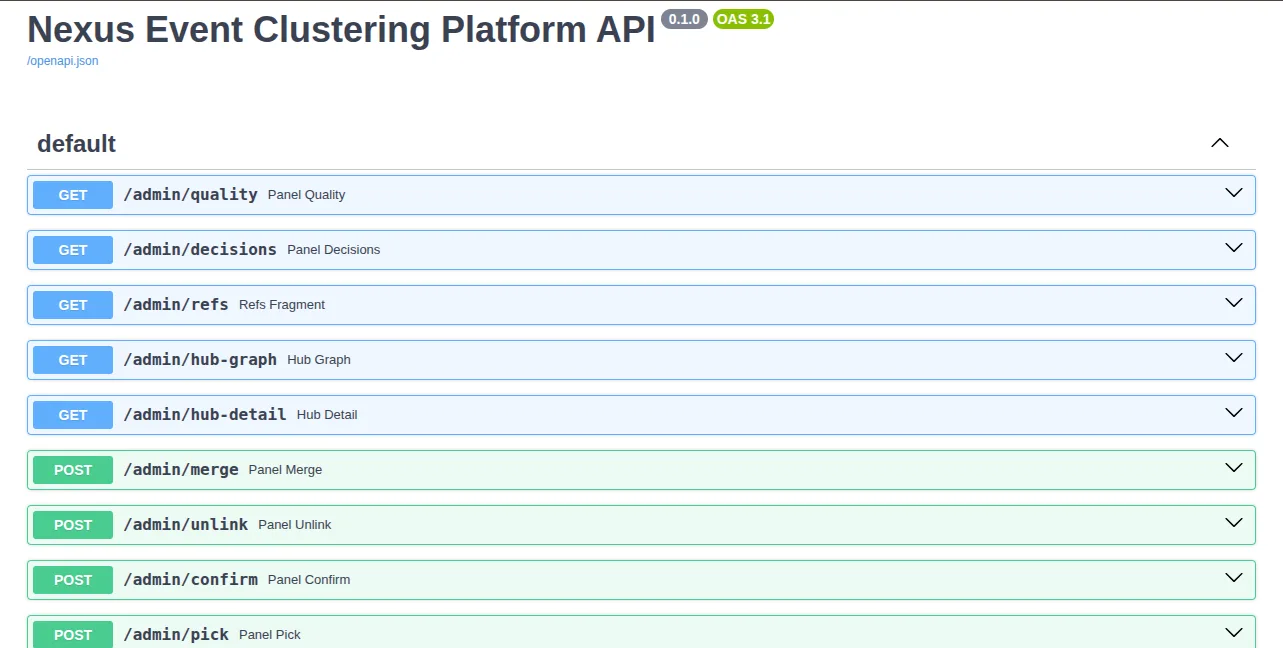Click the Panel Unlink summary text

pyautogui.click(x=295, y=525)
